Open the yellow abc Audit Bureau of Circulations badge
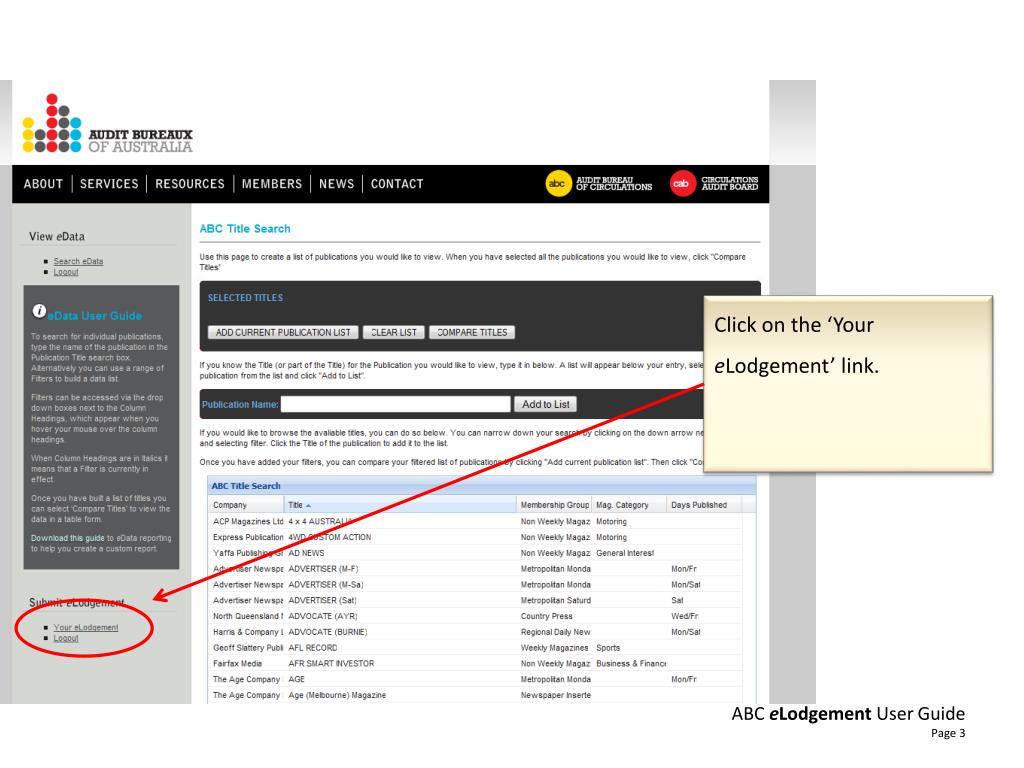The width and height of the screenshot is (1024, 768). tap(599, 184)
